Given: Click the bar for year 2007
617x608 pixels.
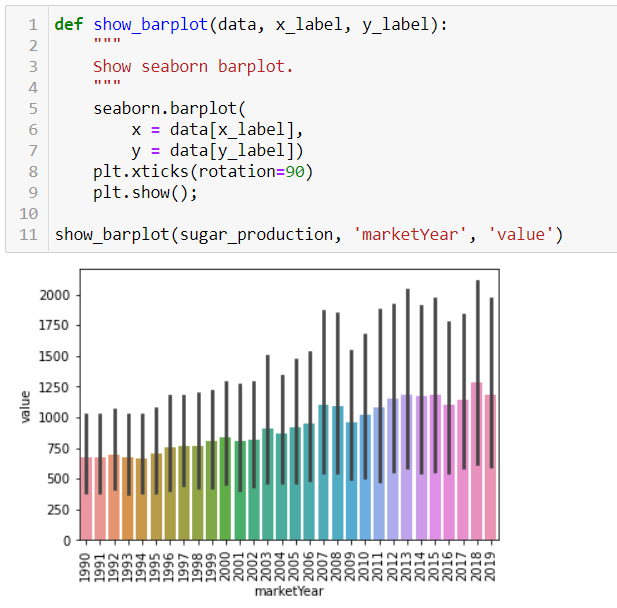Looking at the screenshot, I should (323, 472).
